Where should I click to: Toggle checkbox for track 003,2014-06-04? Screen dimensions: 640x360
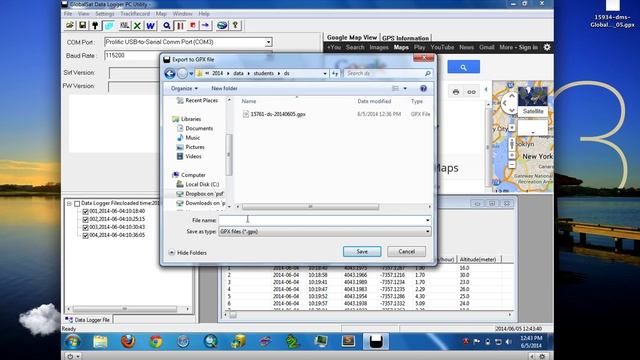[85, 227]
